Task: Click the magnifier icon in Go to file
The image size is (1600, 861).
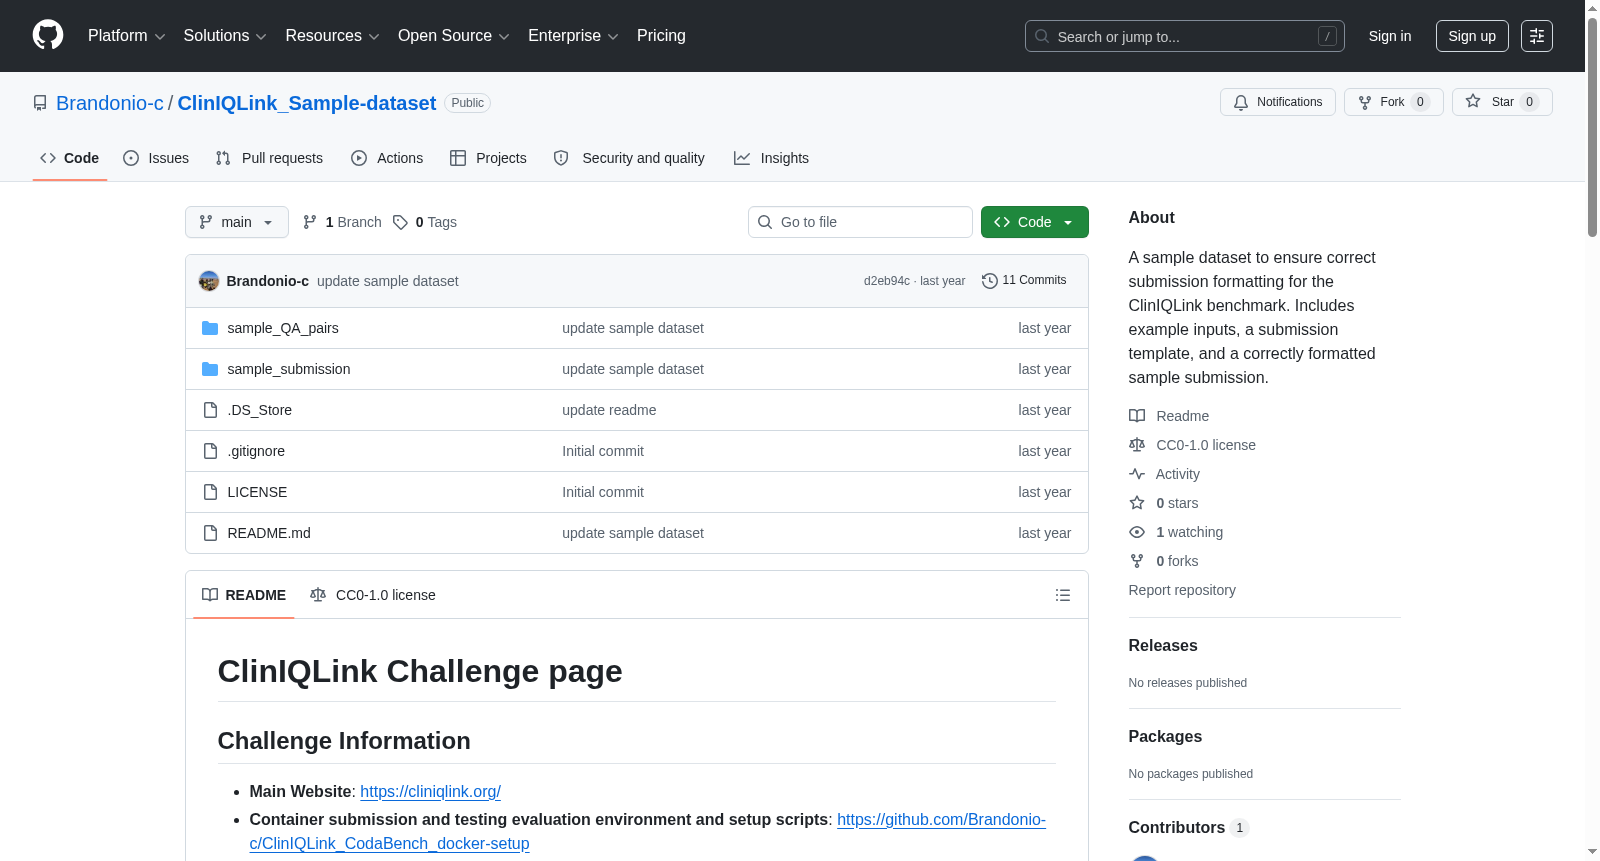Action: (x=765, y=222)
